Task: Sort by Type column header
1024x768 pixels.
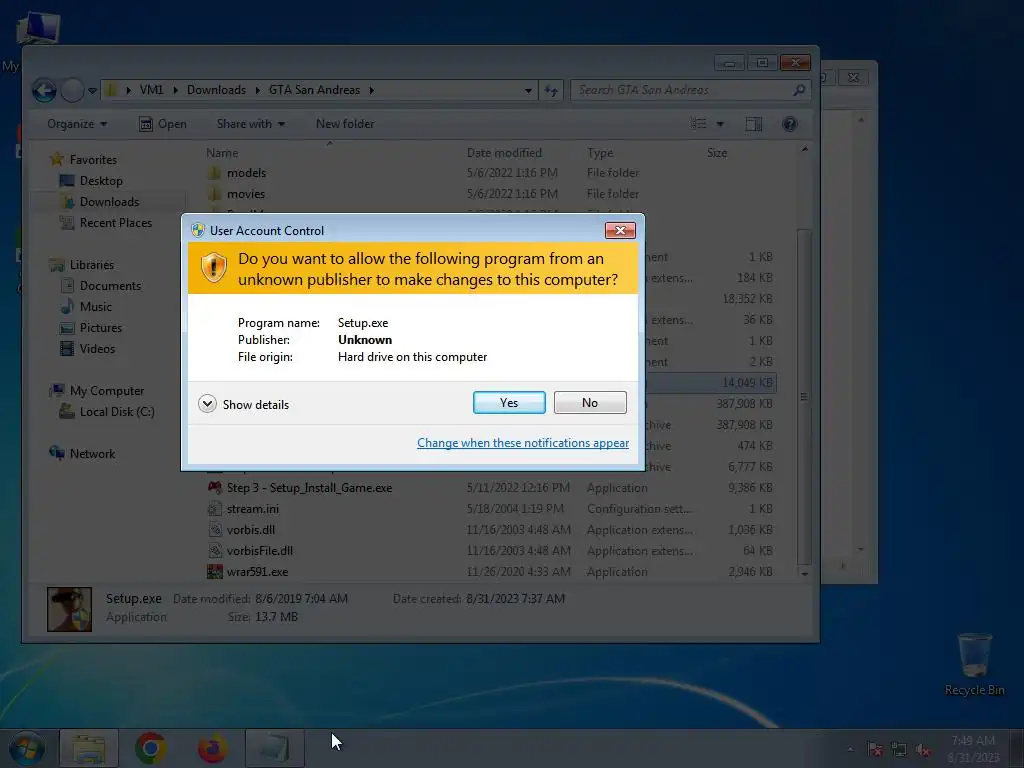Action: pyautogui.click(x=600, y=153)
